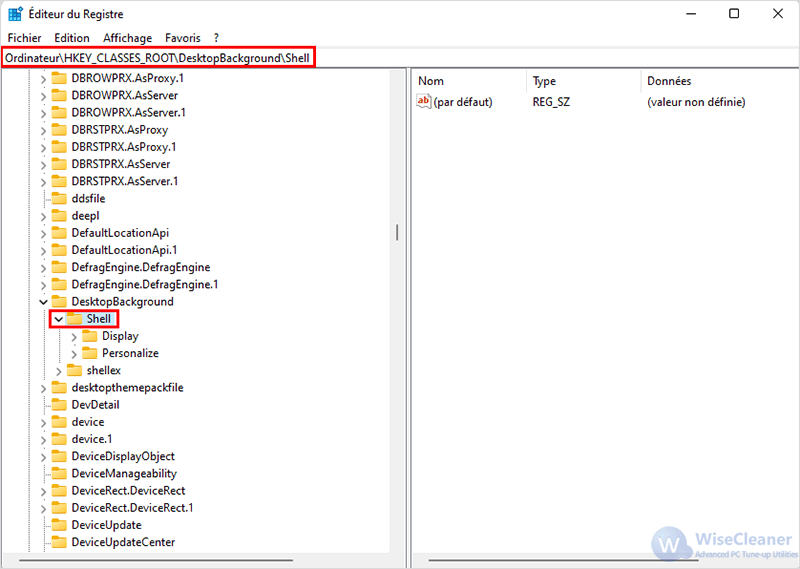Select the DeviceDisplayObject key label
The height and width of the screenshot is (569, 800).
click(123, 456)
